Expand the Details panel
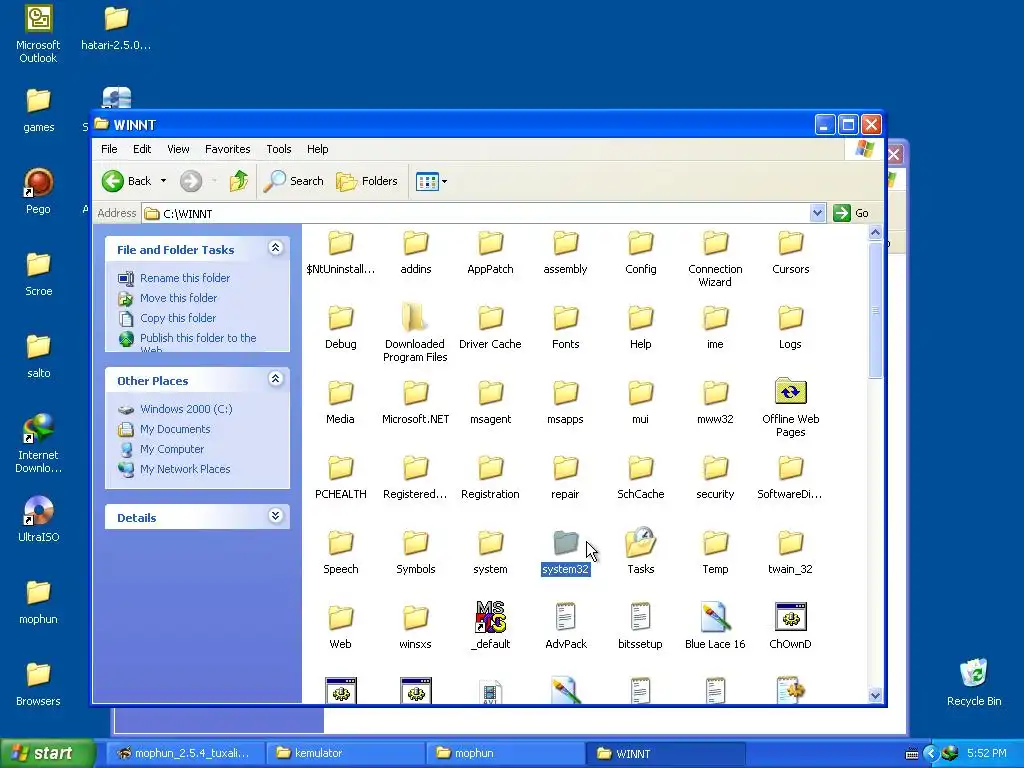 (276, 516)
